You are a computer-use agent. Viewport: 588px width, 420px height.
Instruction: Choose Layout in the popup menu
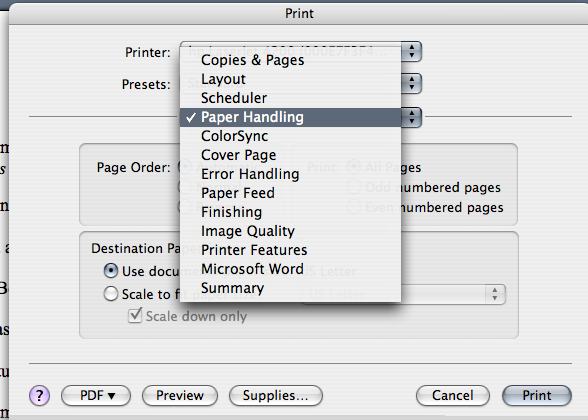click(290, 79)
